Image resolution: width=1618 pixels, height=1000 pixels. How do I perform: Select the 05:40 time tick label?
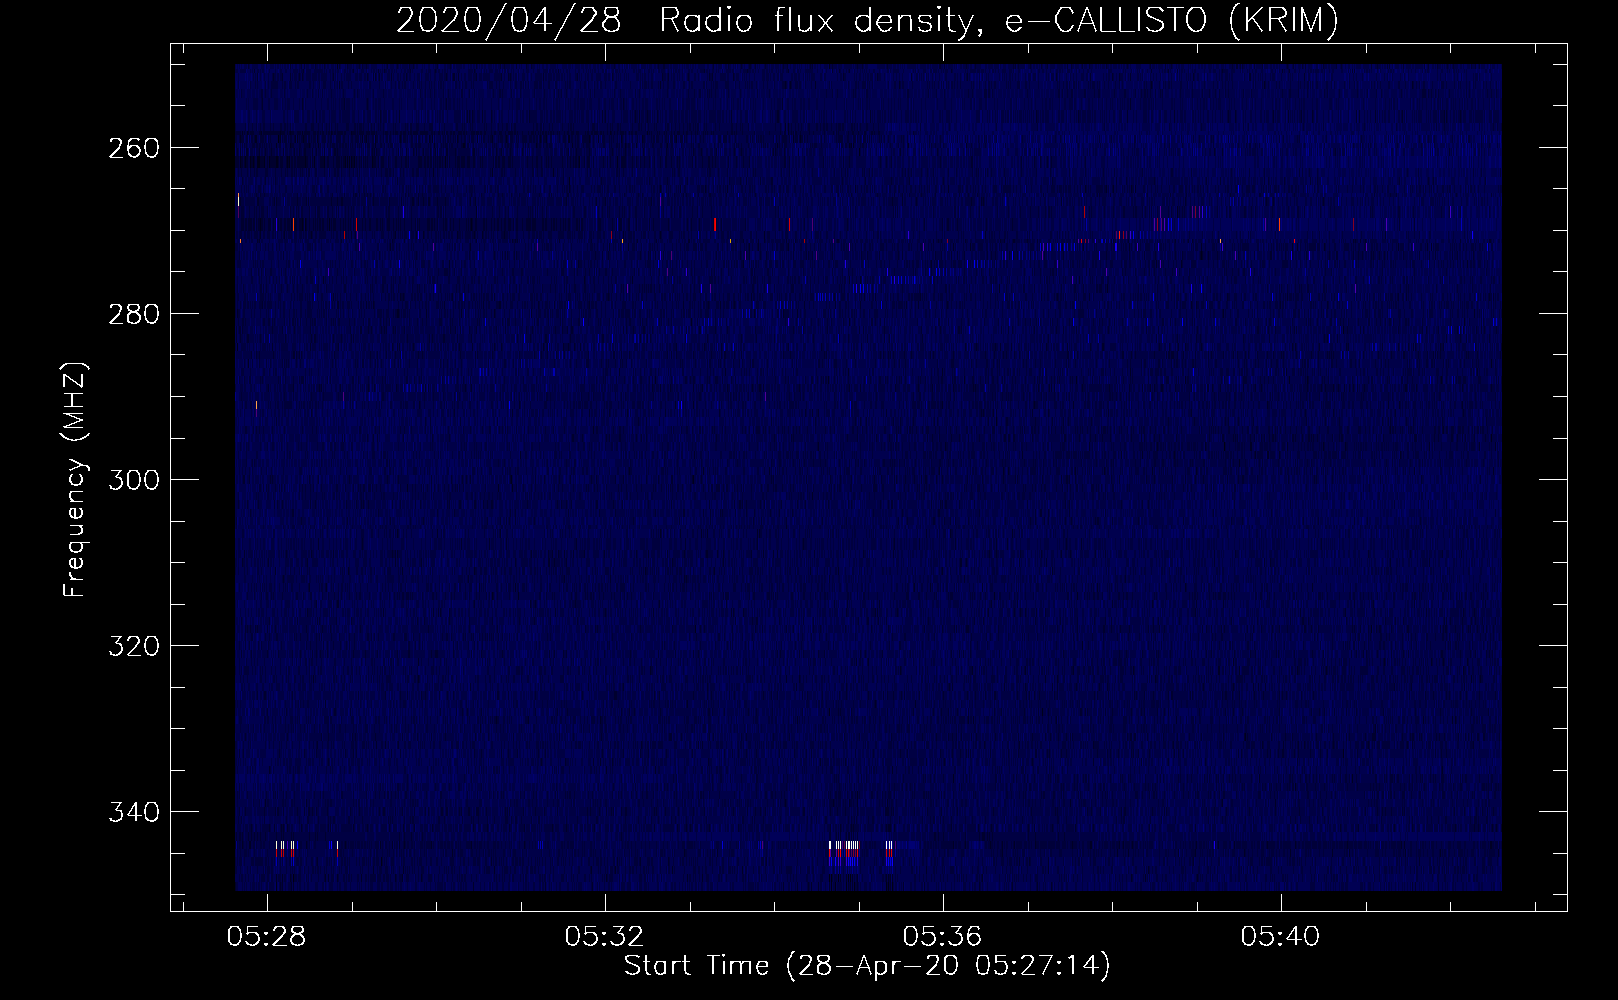pos(1281,937)
